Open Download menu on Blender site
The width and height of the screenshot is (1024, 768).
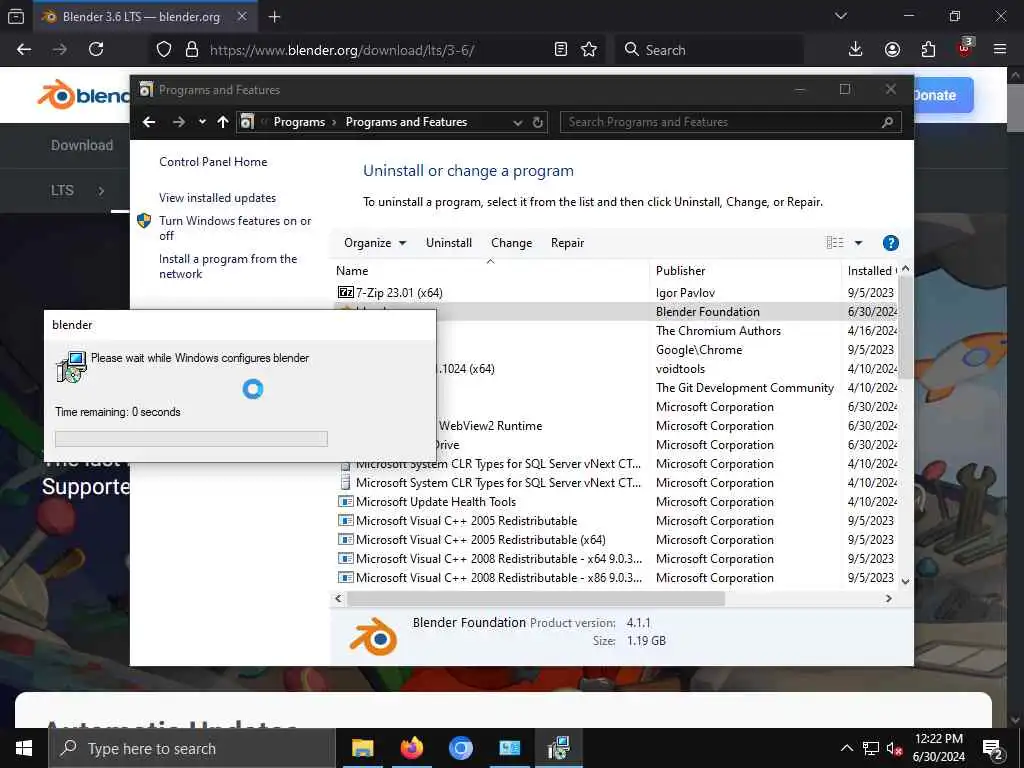click(x=82, y=145)
